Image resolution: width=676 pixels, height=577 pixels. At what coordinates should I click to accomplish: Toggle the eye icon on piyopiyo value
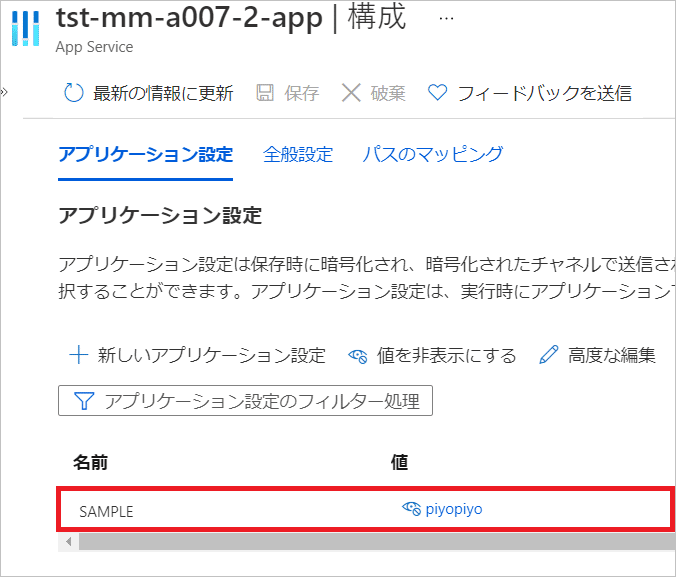pyautogui.click(x=411, y=508)
